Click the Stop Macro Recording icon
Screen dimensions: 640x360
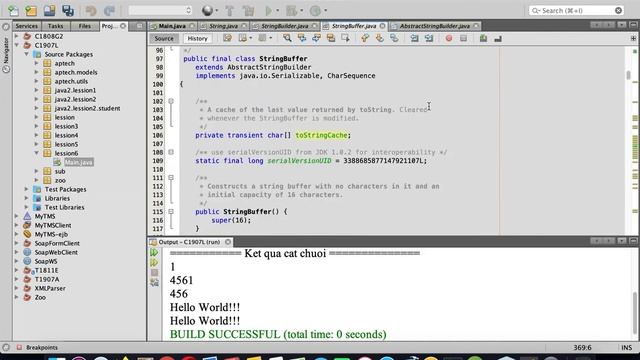463,38
